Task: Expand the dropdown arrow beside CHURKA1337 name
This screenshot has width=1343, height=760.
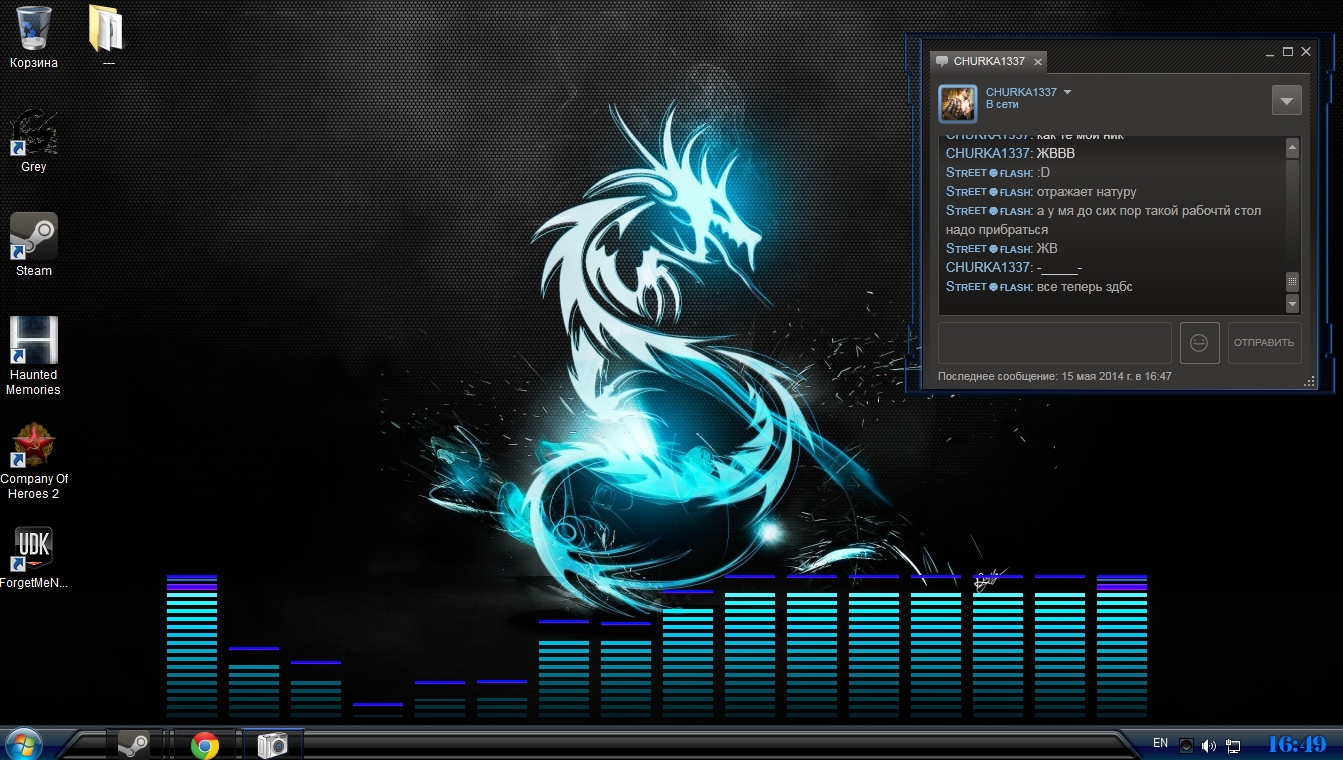Action: tap(1067, 92)
